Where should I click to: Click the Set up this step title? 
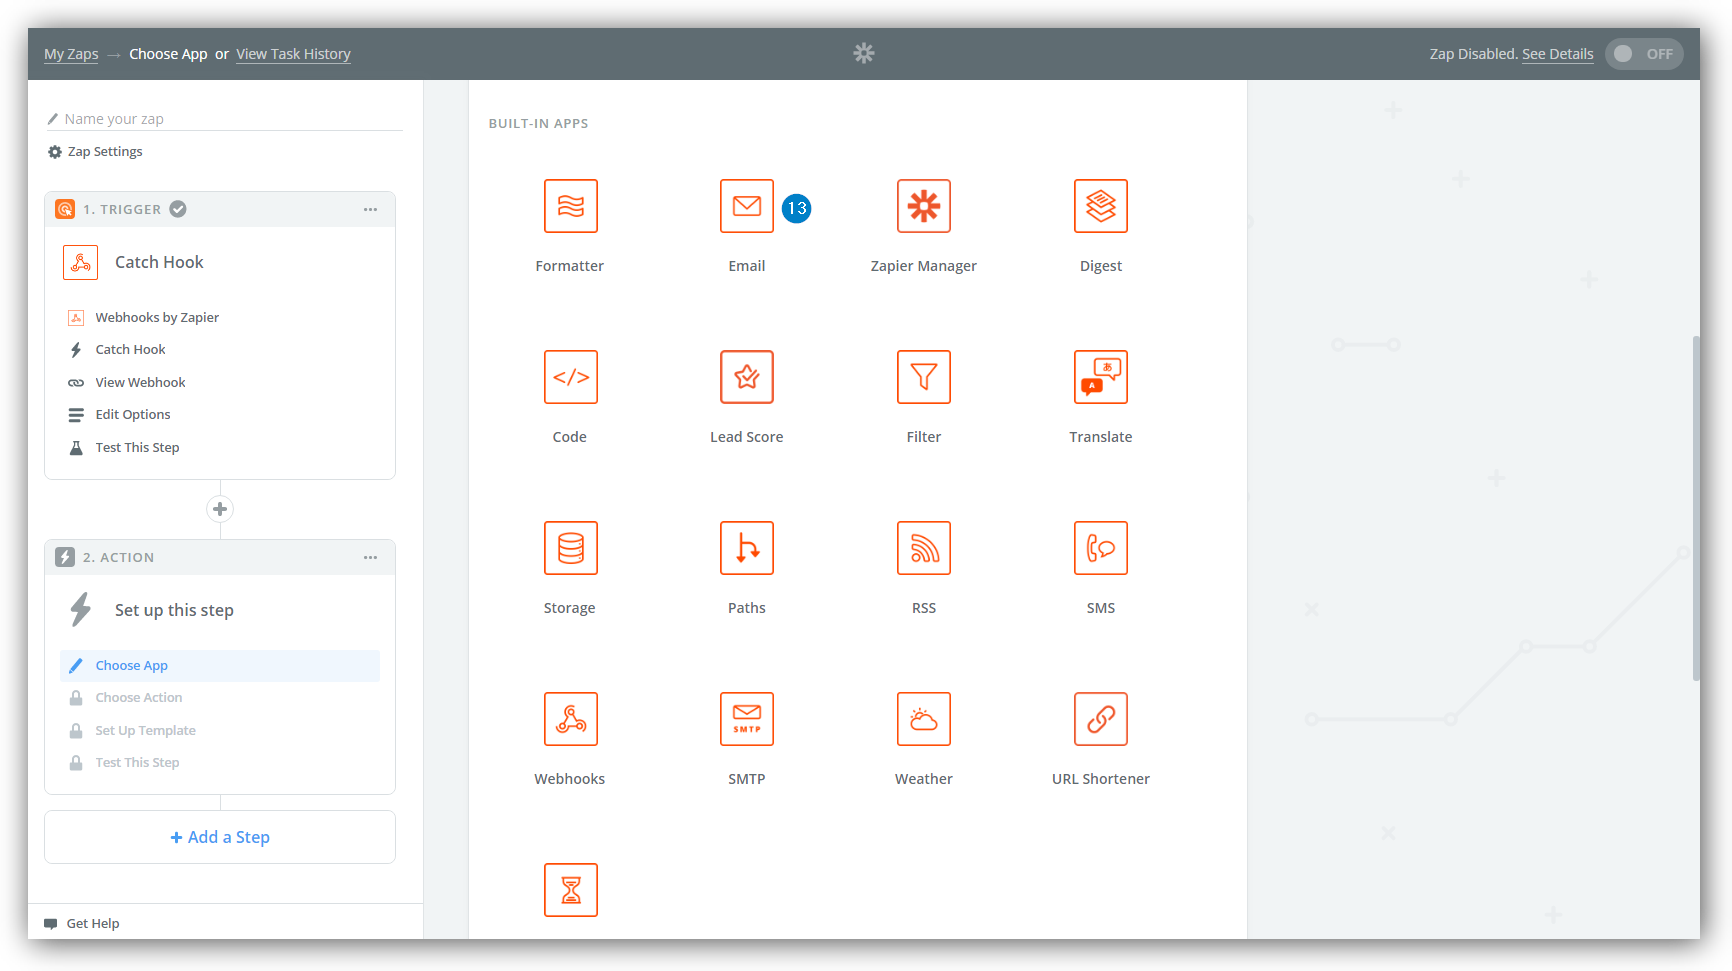click(x=174, y=610)
